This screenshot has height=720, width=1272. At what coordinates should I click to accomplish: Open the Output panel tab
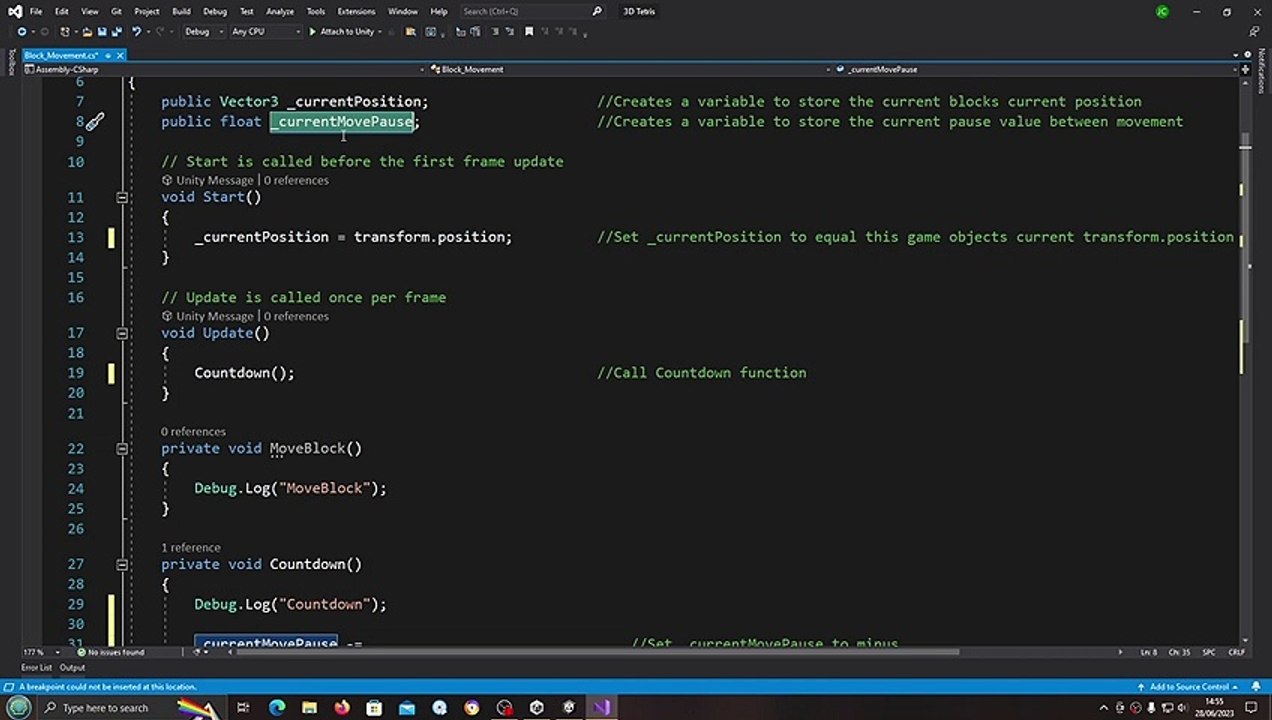[x=72, y=667]
